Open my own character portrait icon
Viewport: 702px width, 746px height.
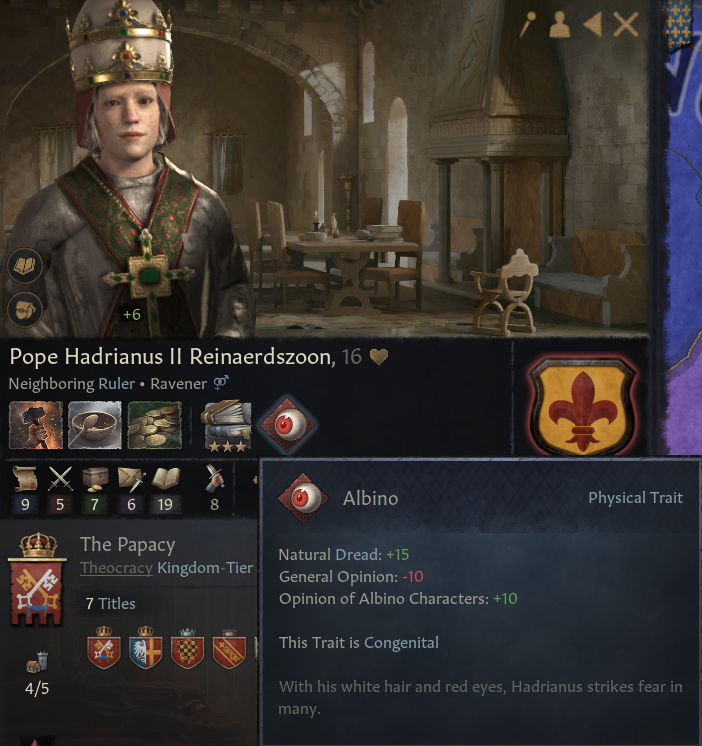click(559, 24)
